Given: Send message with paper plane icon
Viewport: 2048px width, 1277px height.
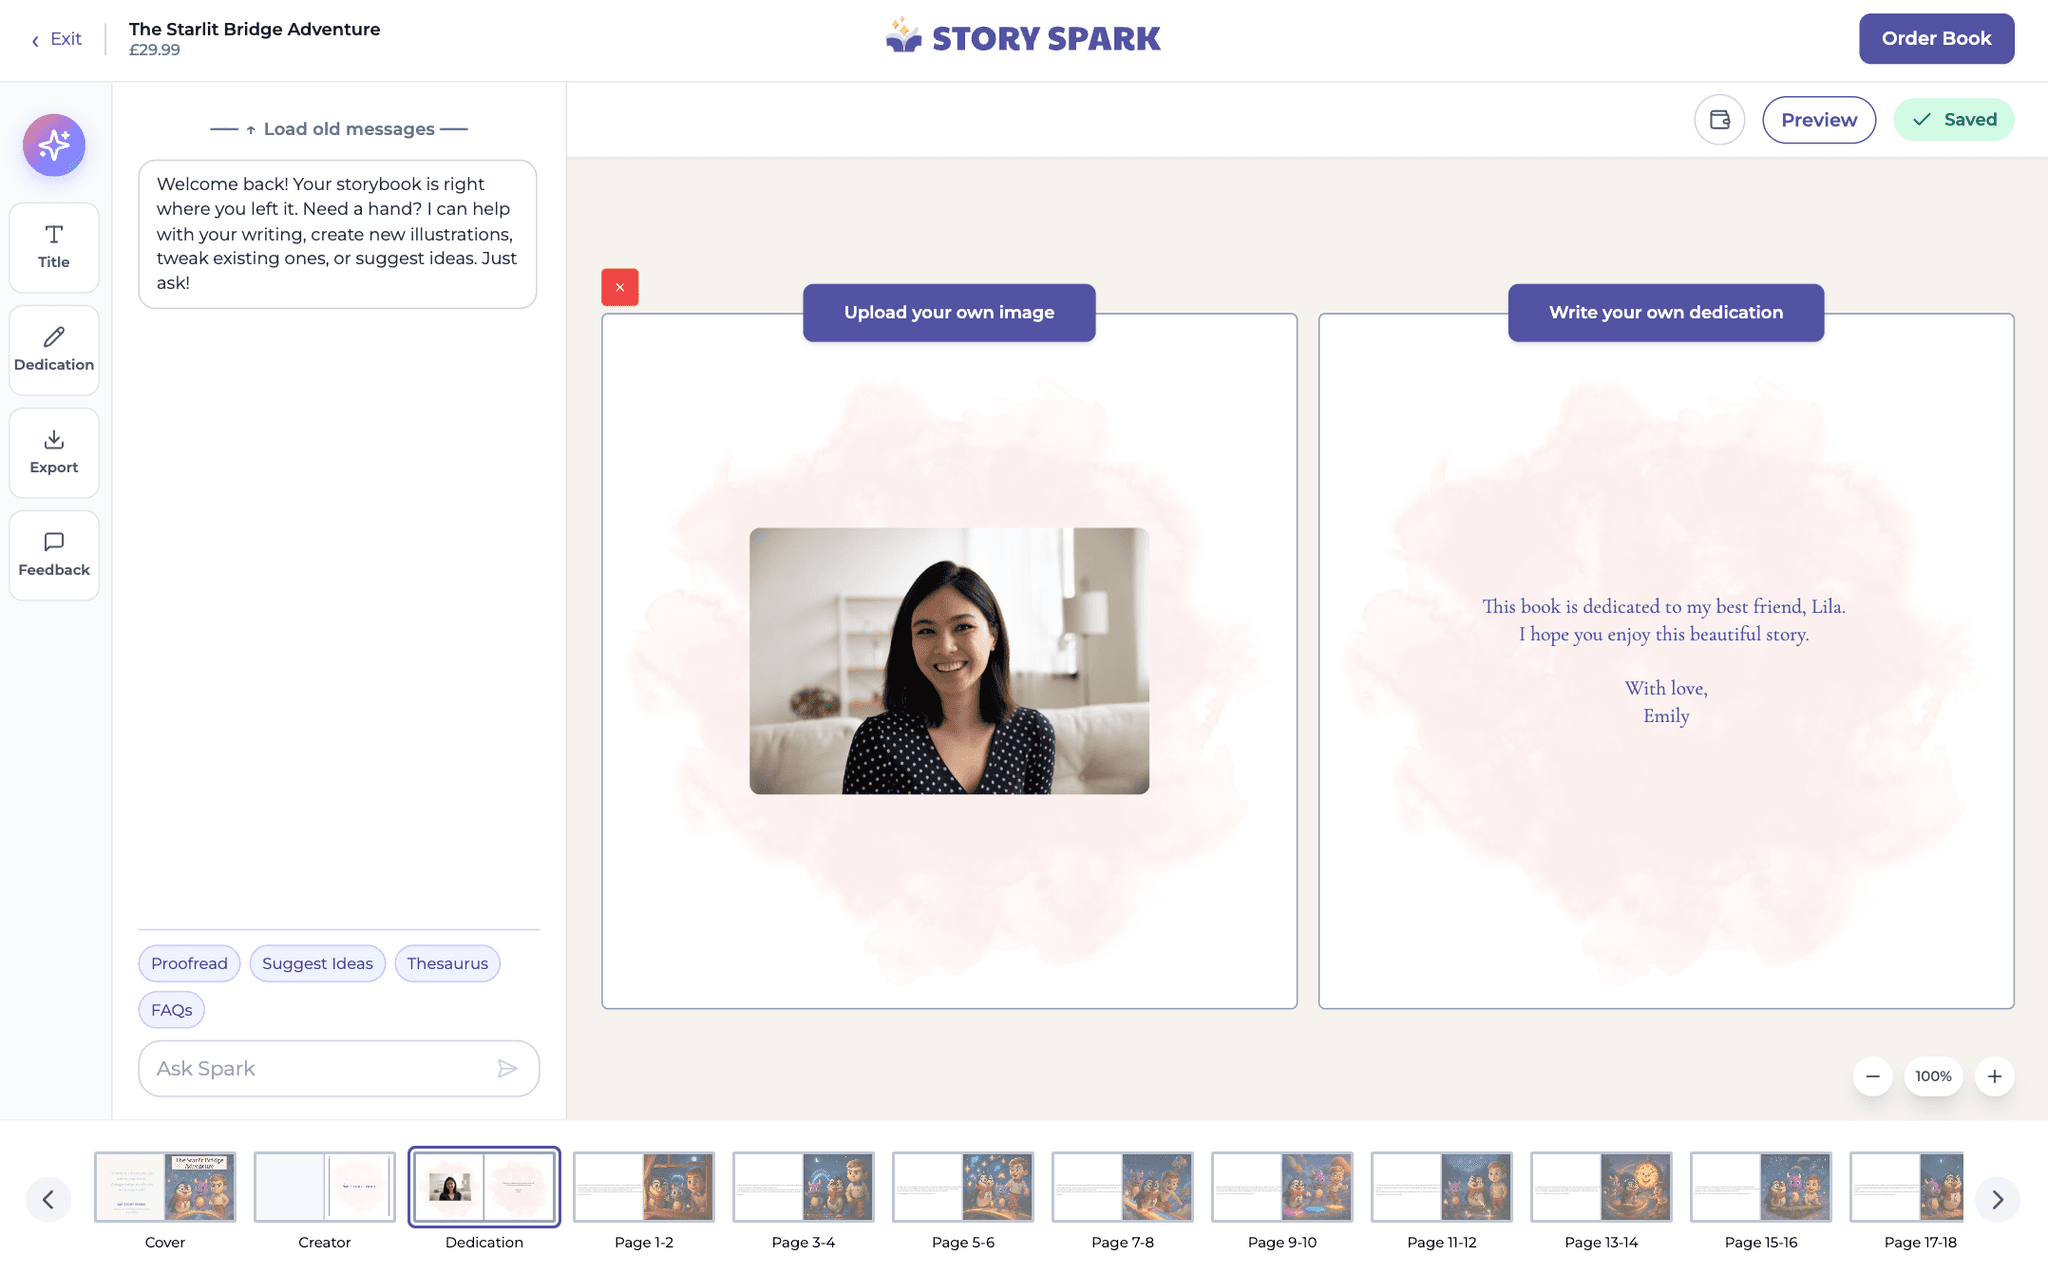Looking at the screenshot, I should click(x=507, y=1068).
